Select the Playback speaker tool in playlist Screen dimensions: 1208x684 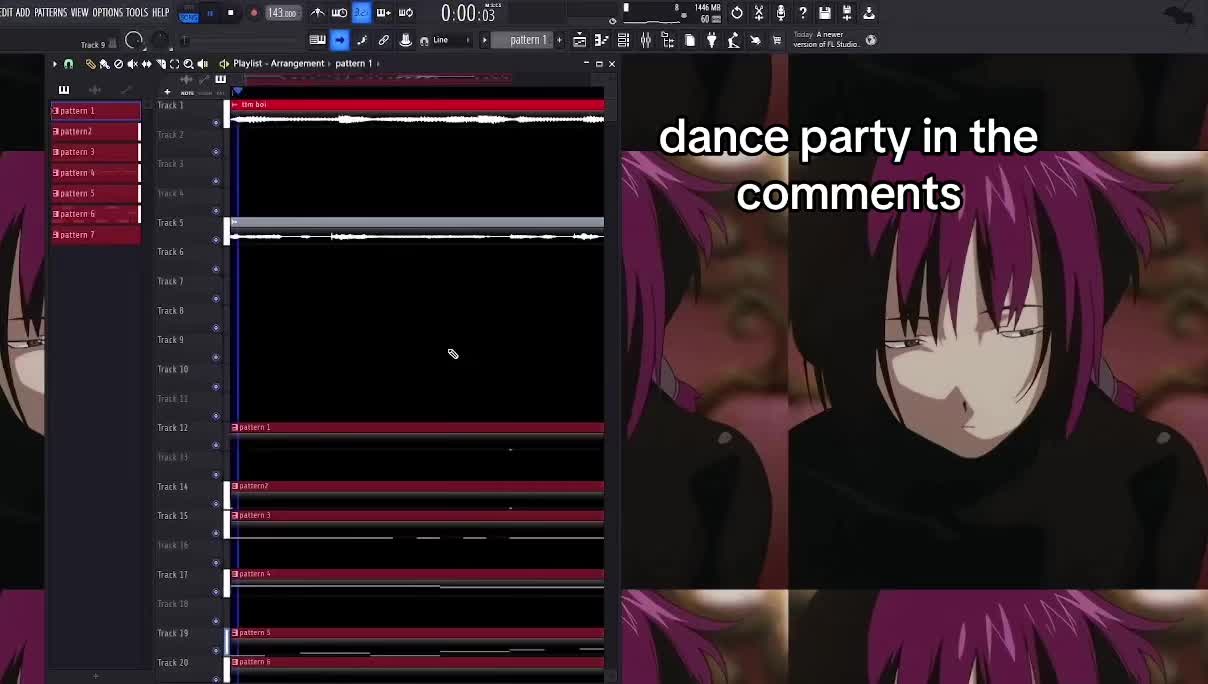(202, 64)
